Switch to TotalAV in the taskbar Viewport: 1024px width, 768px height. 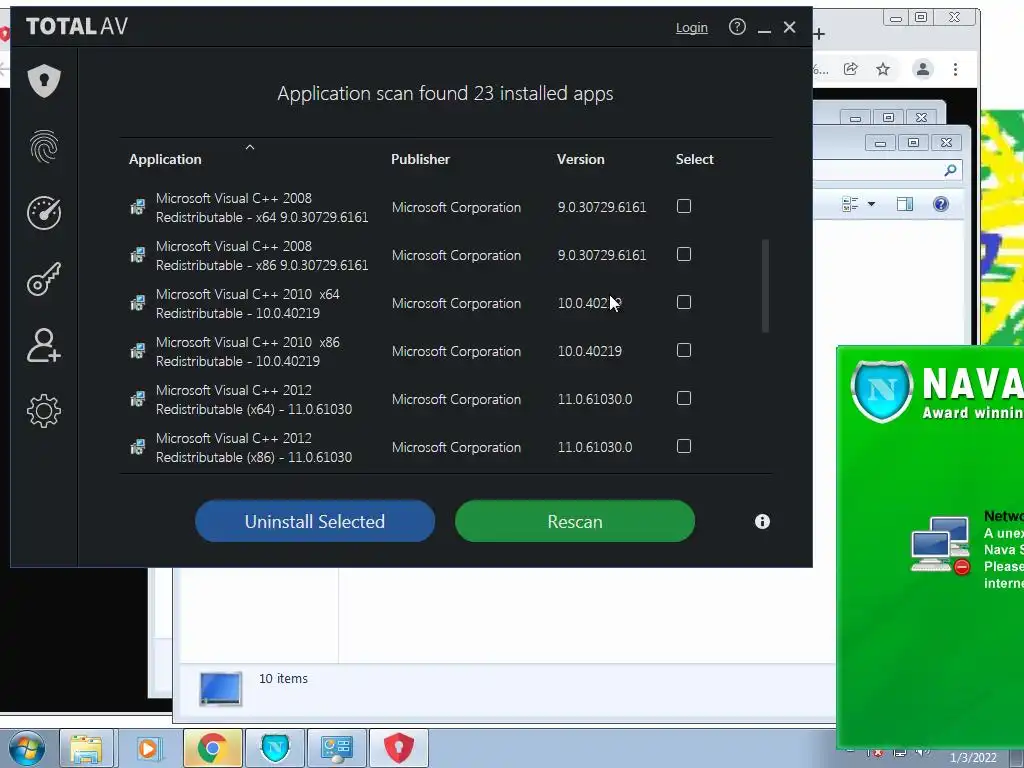click(x=399, y=748)
